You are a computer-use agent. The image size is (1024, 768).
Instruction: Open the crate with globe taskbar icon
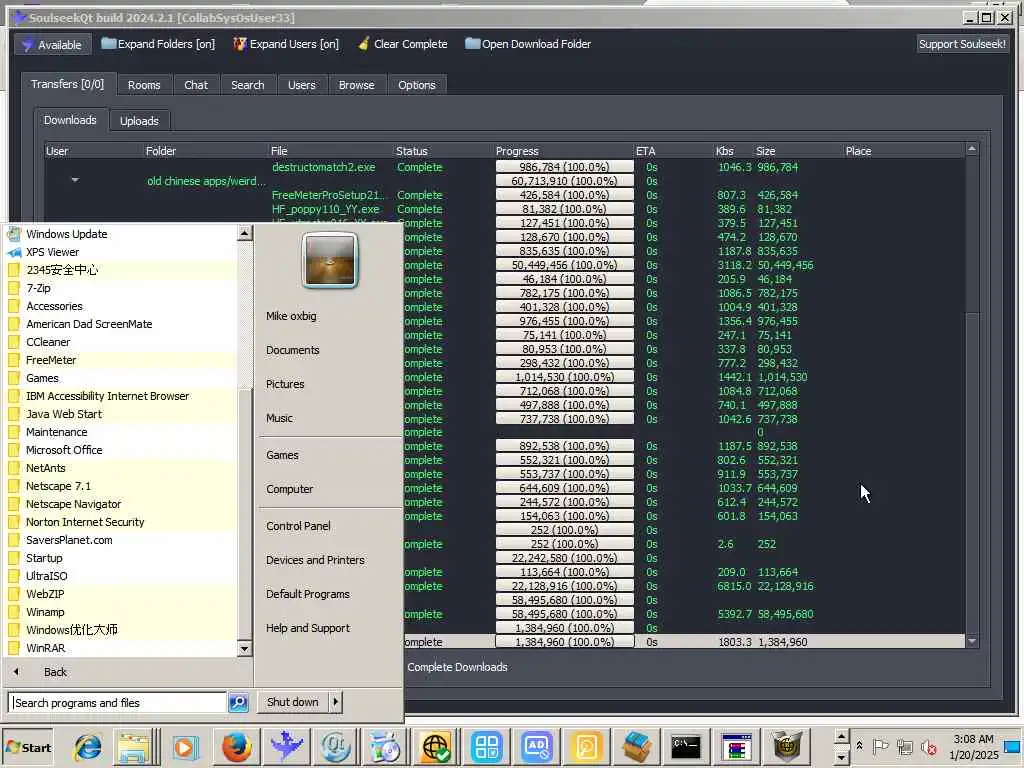[786, 746]
